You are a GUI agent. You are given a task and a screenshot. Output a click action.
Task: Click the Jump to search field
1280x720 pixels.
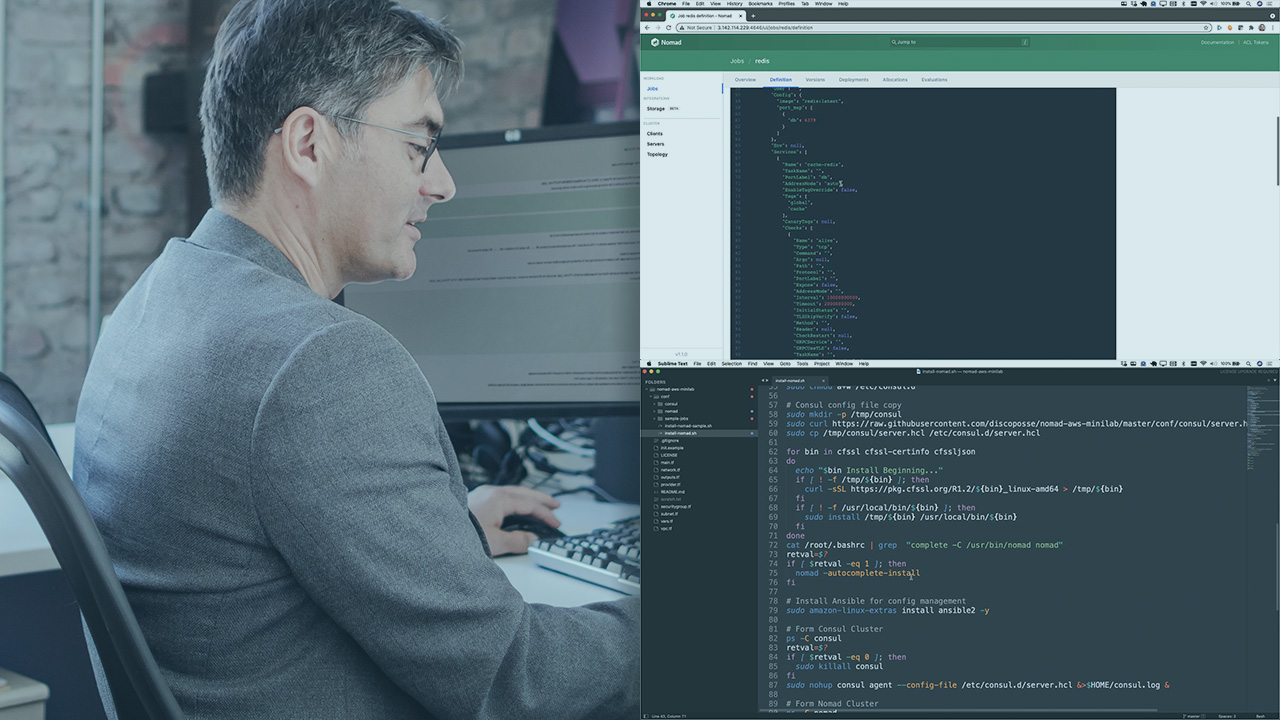(958, 42)
